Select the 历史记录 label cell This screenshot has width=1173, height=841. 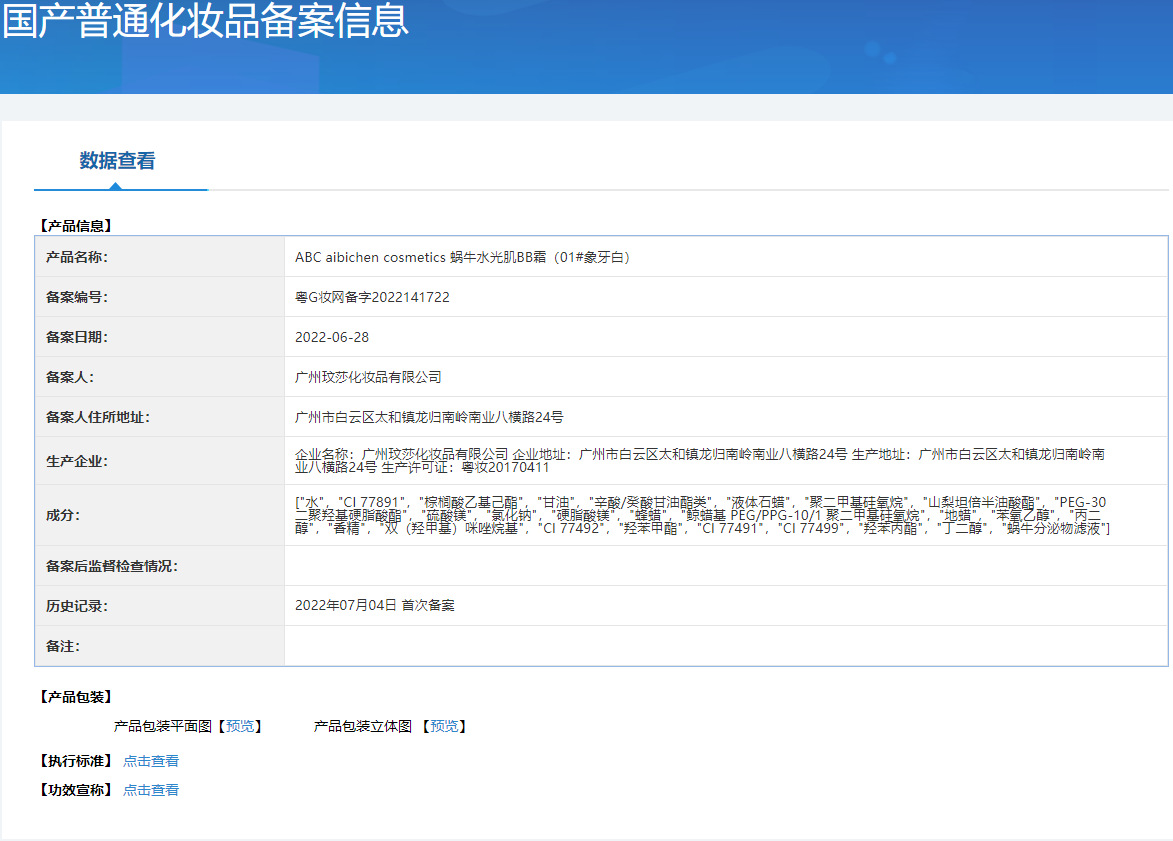(159, 606)
